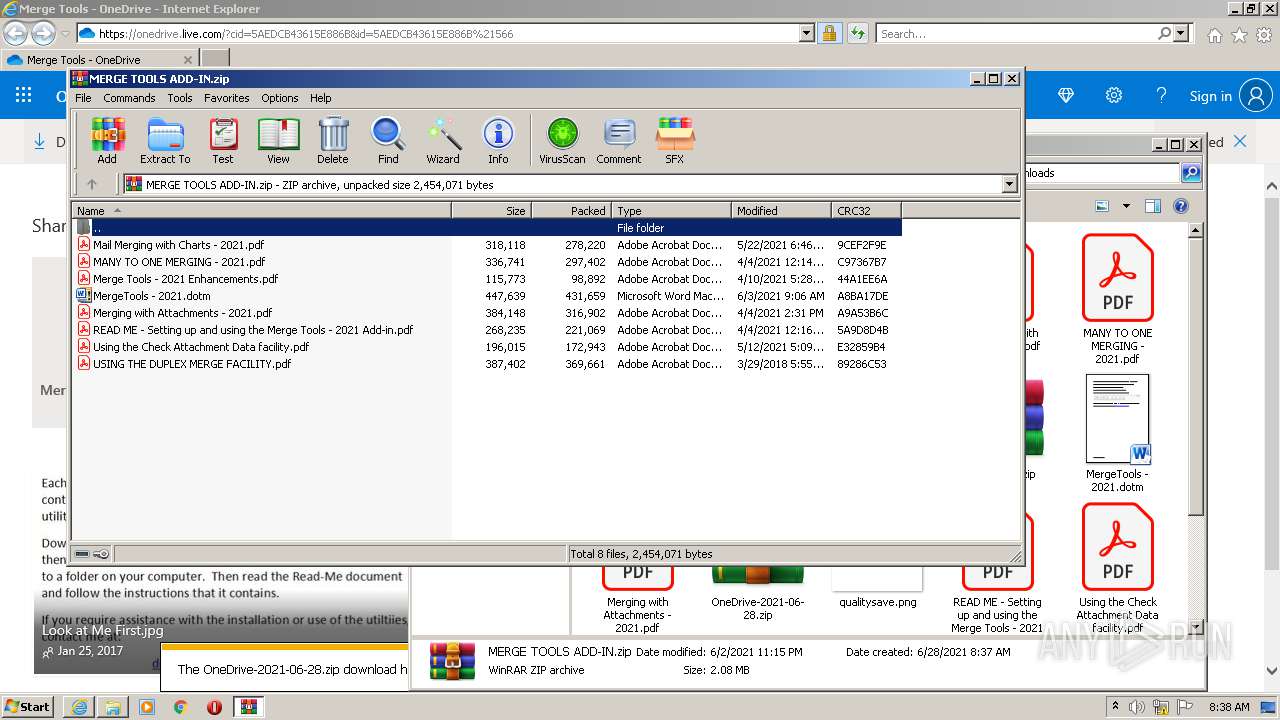The width and height of the screenshot is (1280, 720).
Task: Select MergeTools - 2021.dotm thumbnail in Explorer
Action: pos(1117,433)
